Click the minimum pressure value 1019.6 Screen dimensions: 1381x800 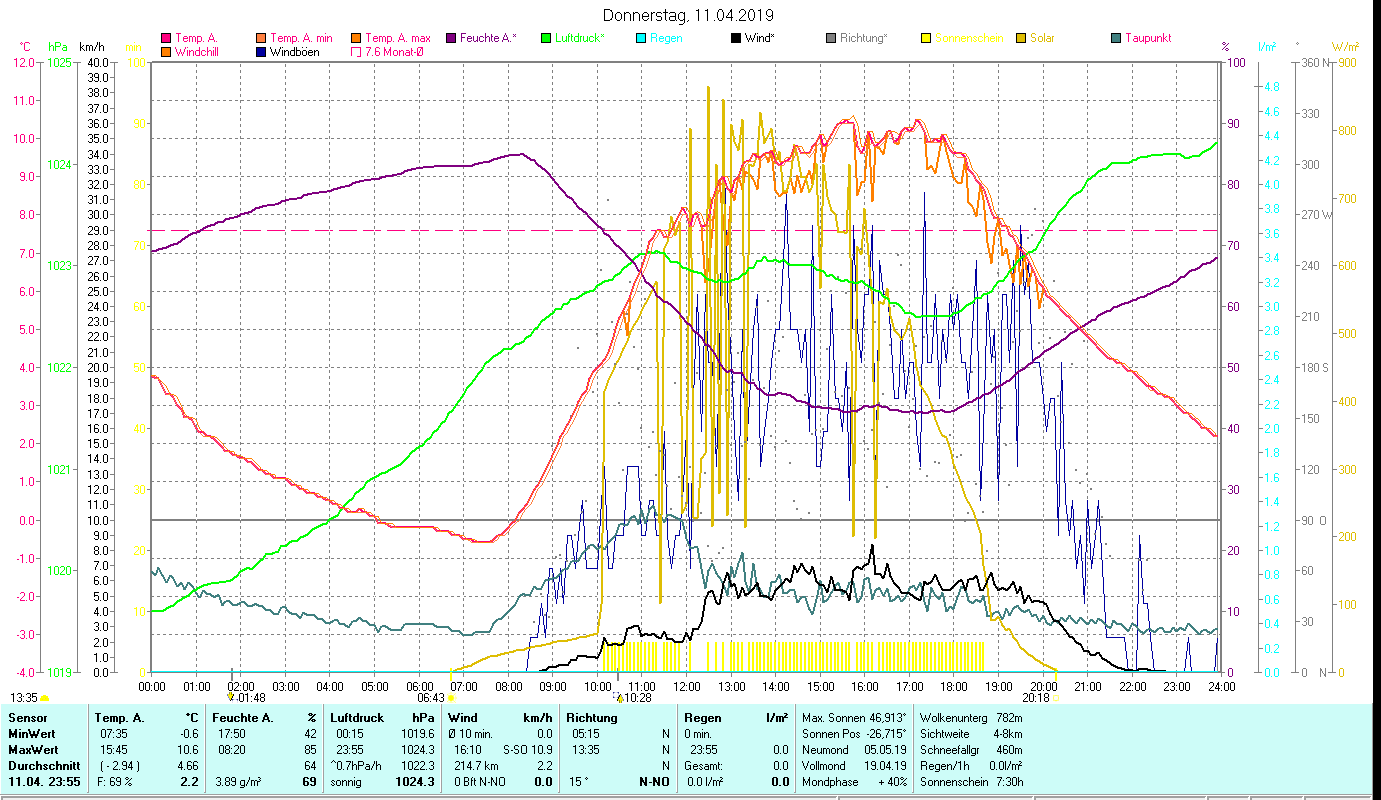coord(416,733)
